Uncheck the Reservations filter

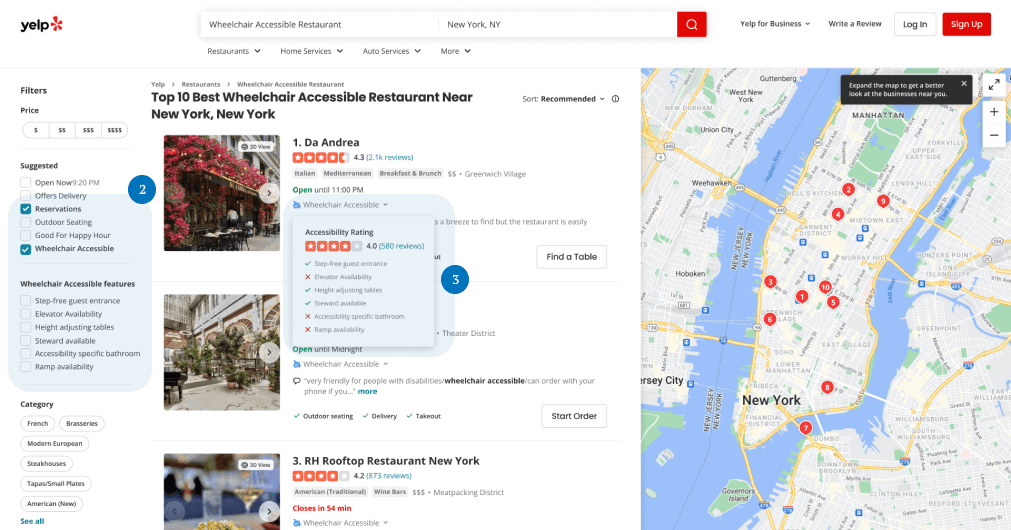coord(26,209)
